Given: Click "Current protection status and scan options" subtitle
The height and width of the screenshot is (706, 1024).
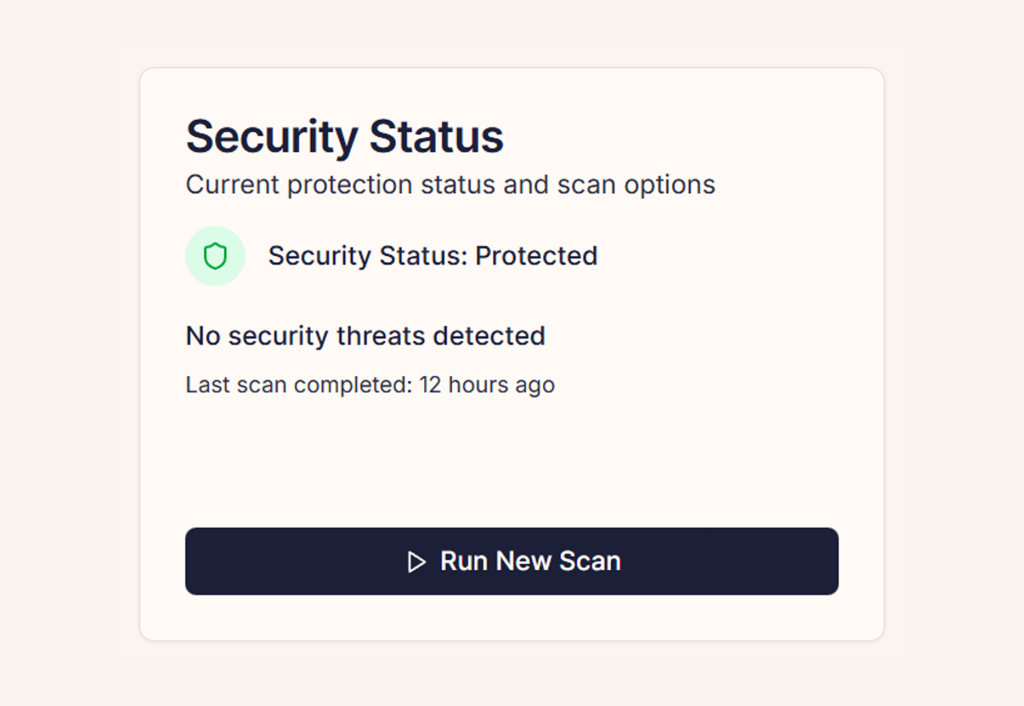Looking at the screenshot, I should tap(450, 185).
